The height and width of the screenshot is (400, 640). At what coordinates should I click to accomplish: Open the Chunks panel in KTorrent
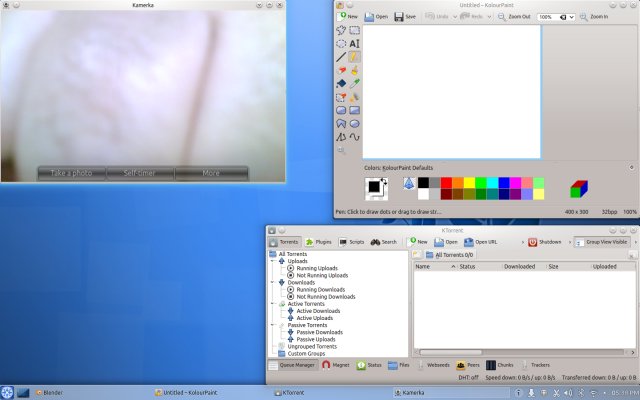pyautogui.click(x=500, y=365)
